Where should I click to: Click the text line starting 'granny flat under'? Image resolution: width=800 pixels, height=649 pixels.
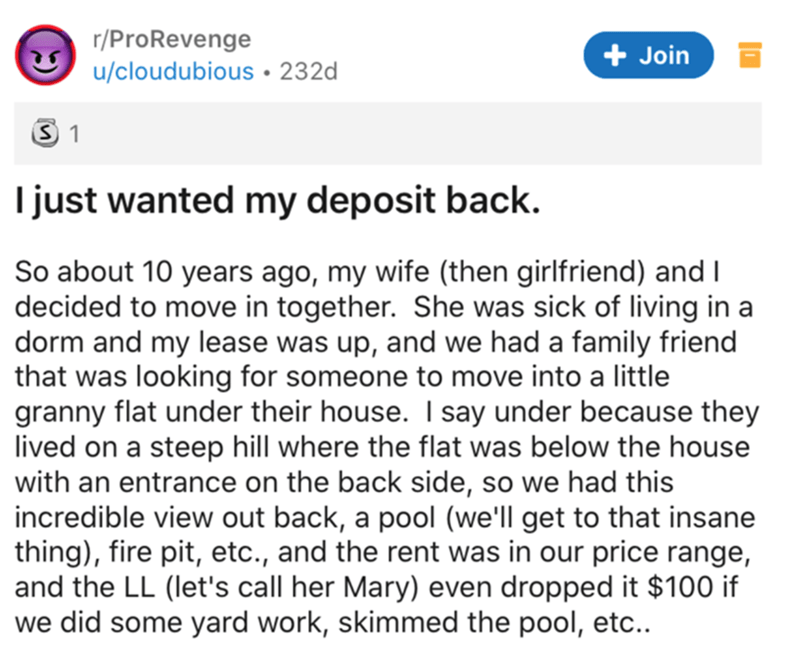(387, 413)
